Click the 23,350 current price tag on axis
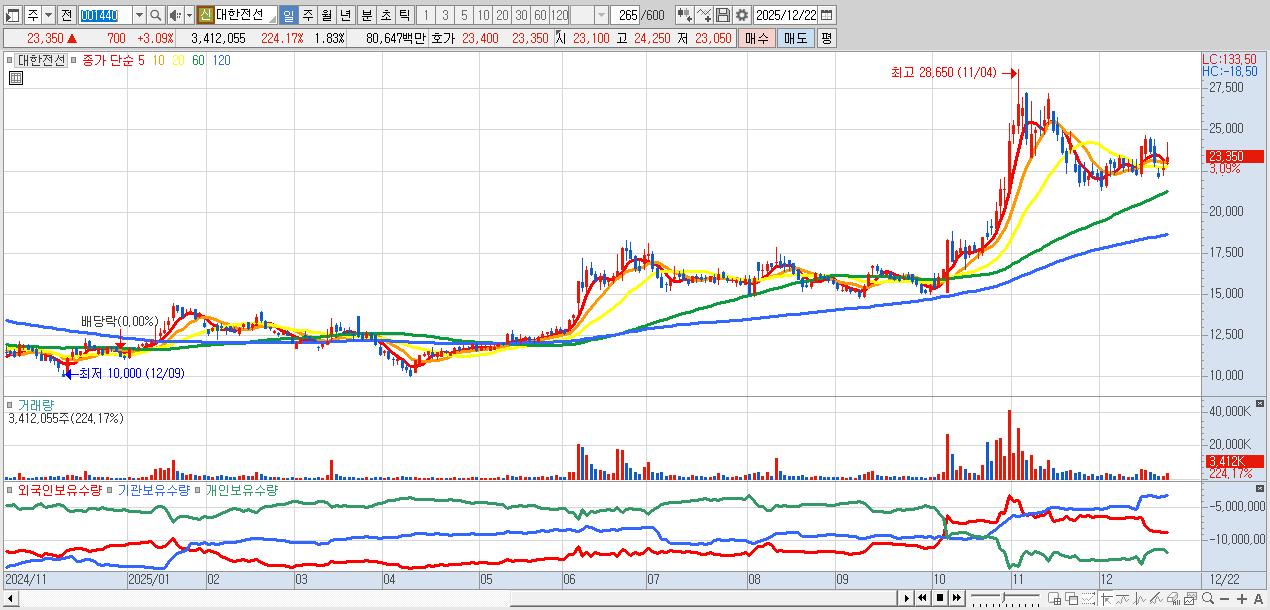This screenshot has width=1270, height=610. (1234, 156)
